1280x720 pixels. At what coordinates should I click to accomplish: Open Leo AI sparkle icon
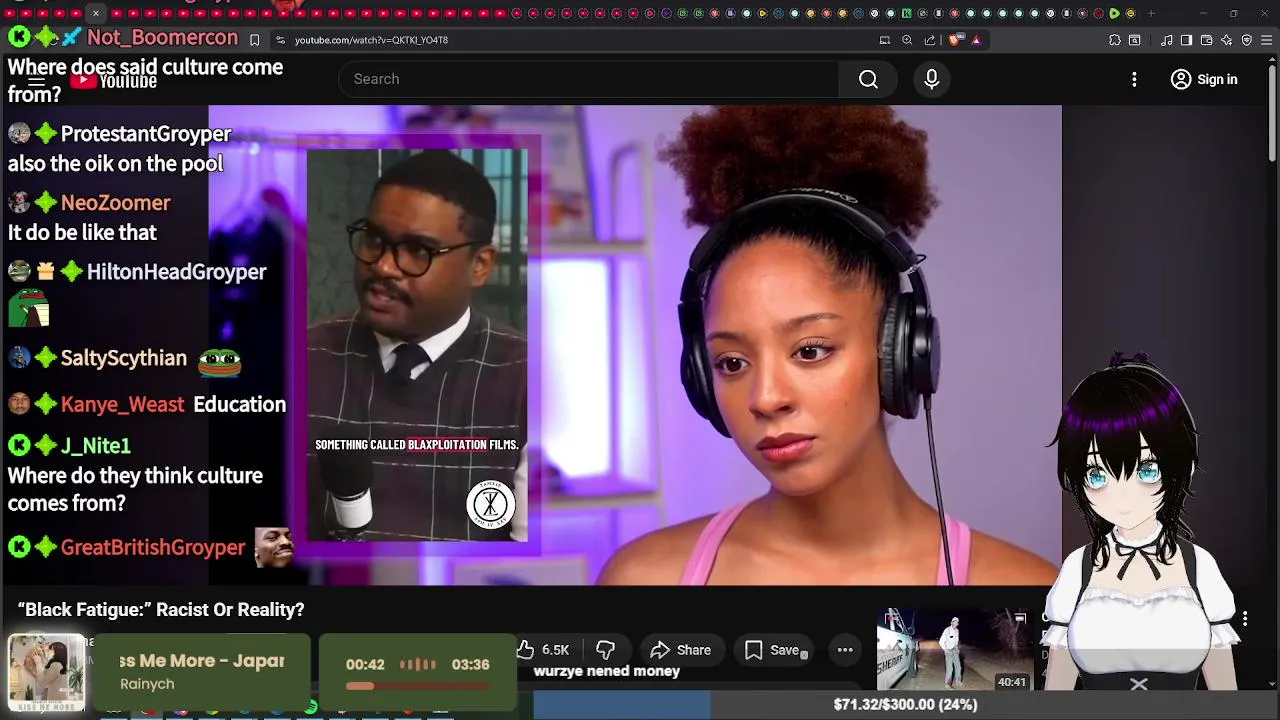click(x=1226, y=40)
